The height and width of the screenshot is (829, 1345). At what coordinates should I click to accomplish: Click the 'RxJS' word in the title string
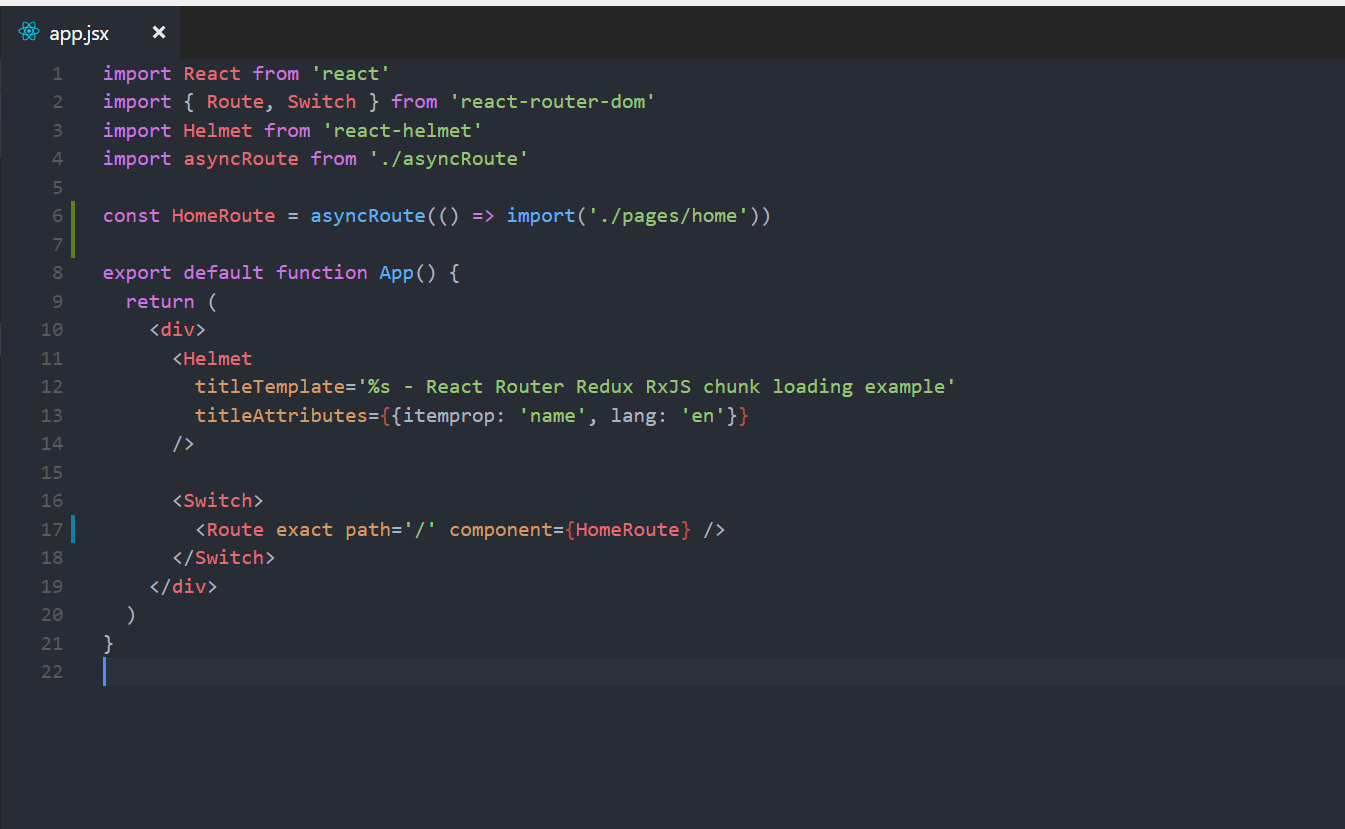pyautogui.click(x=667, y=387)
